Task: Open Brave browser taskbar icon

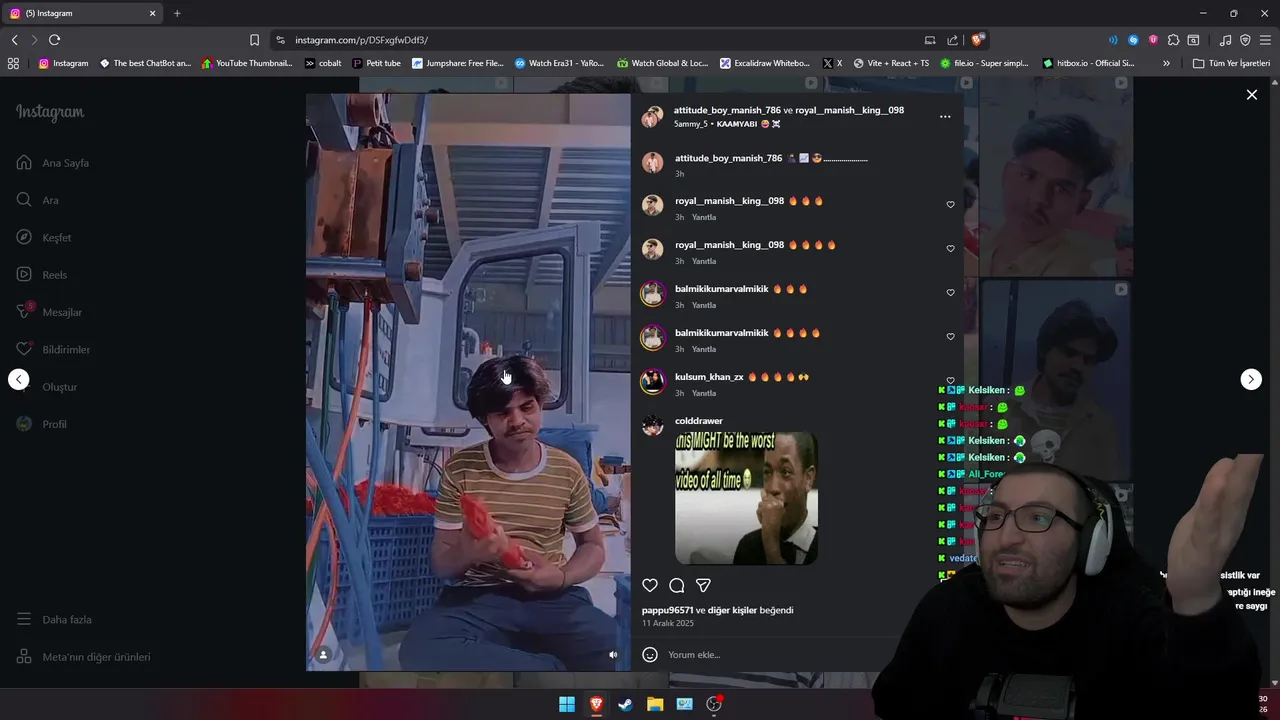Action: 596,704
